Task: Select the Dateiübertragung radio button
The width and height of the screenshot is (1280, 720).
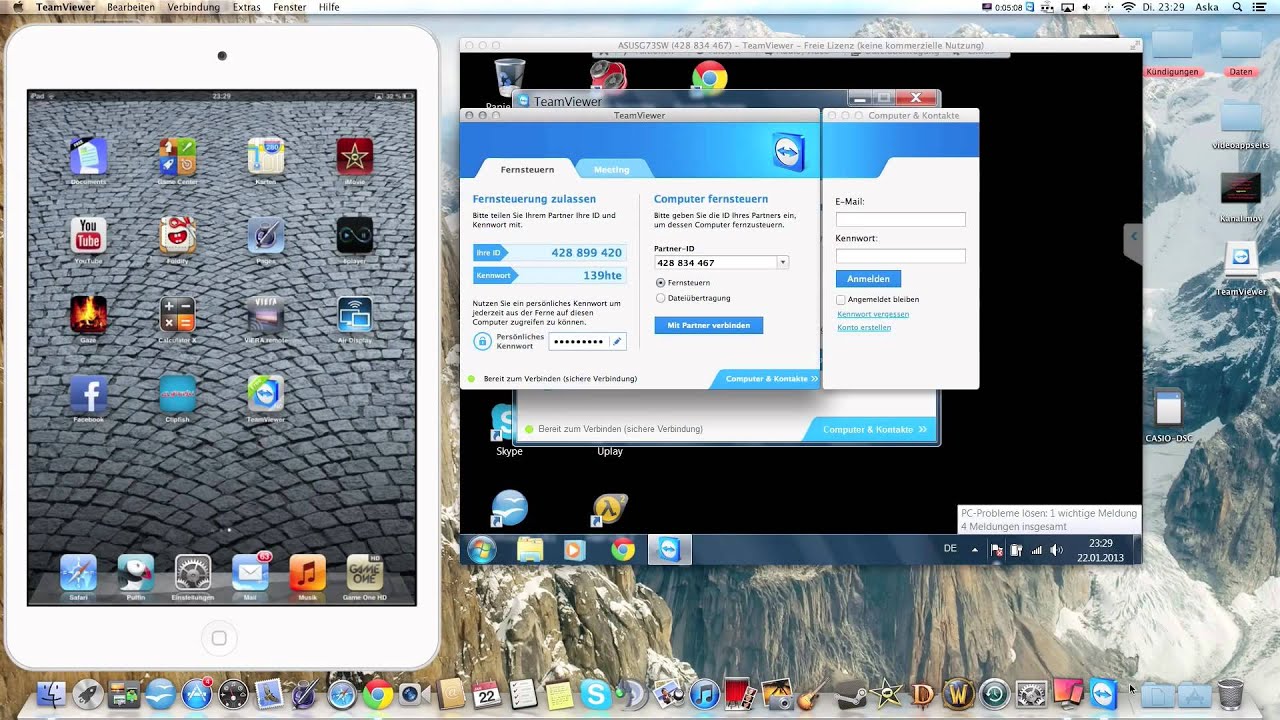Action: [660, 298]
